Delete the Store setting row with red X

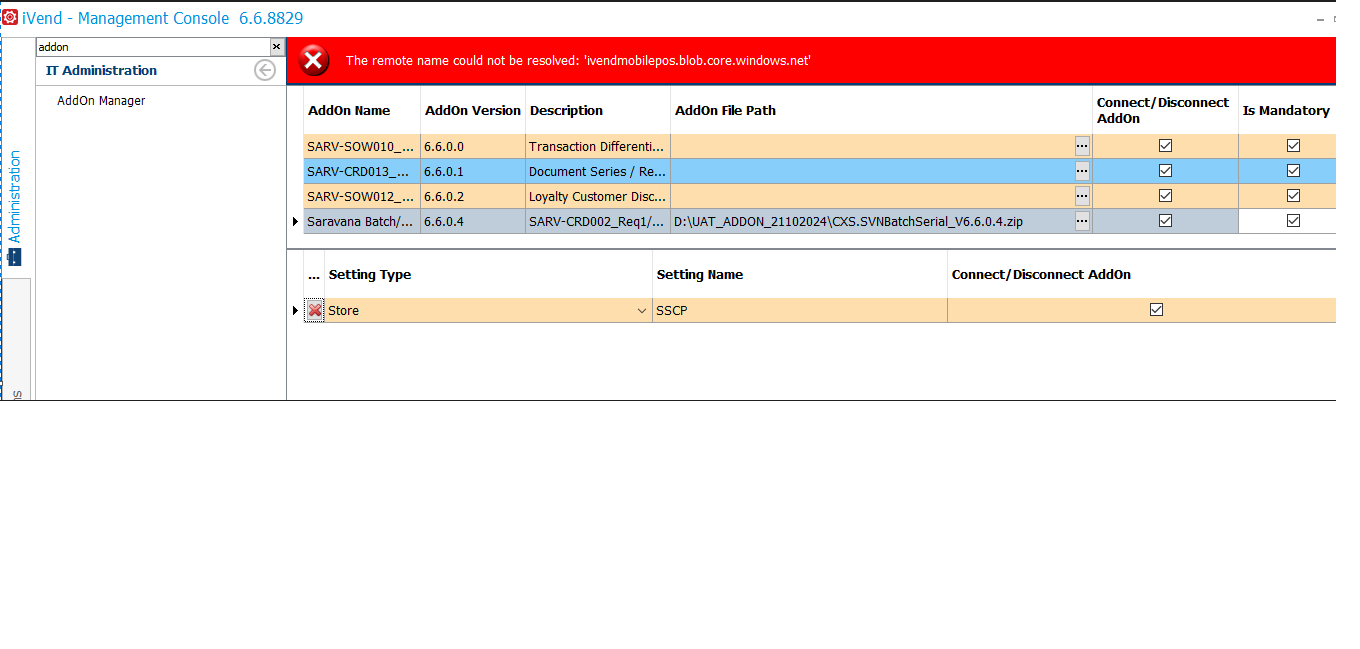tap(314, 311)
